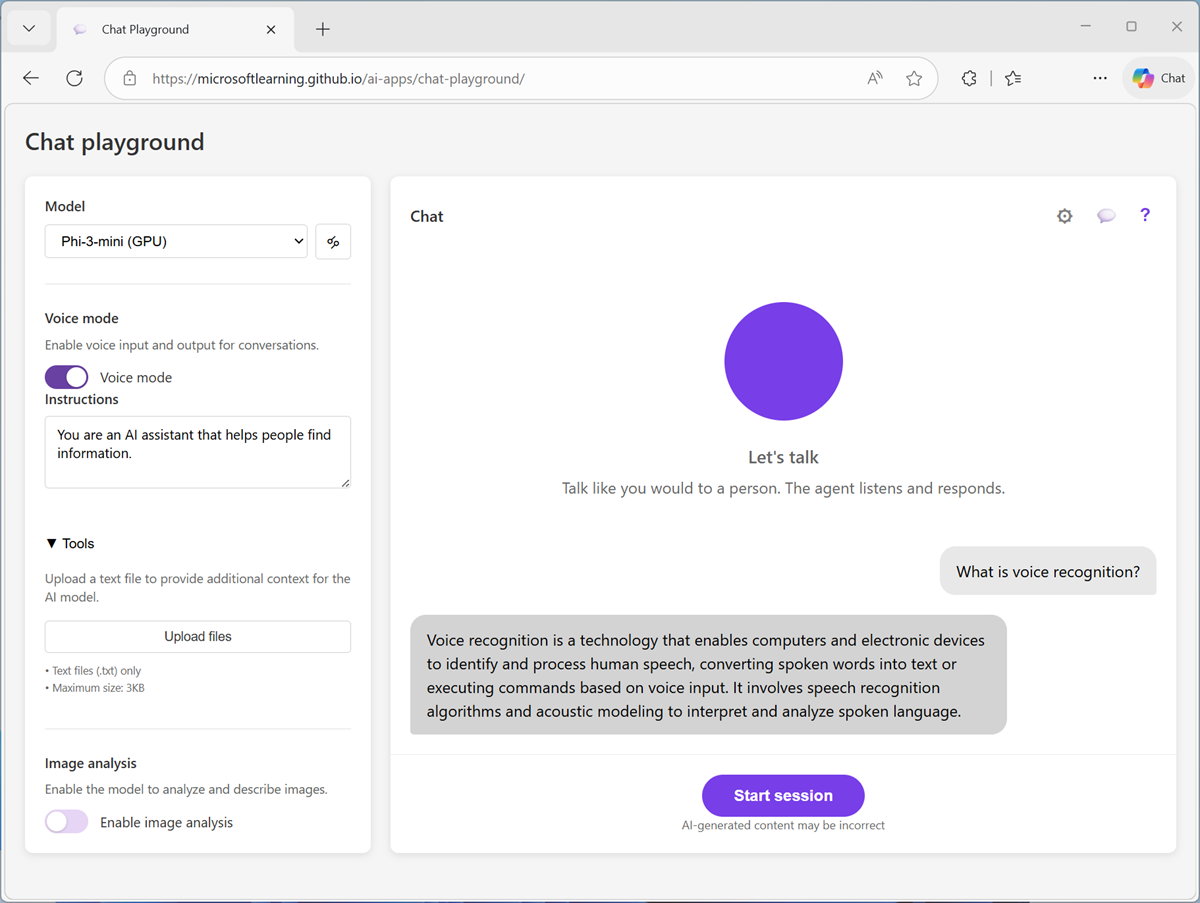The height and width of the screenshot is (903, 1200).
Task: Open Copilot Chat from the browser toolbar
Action: [1157, 77]
